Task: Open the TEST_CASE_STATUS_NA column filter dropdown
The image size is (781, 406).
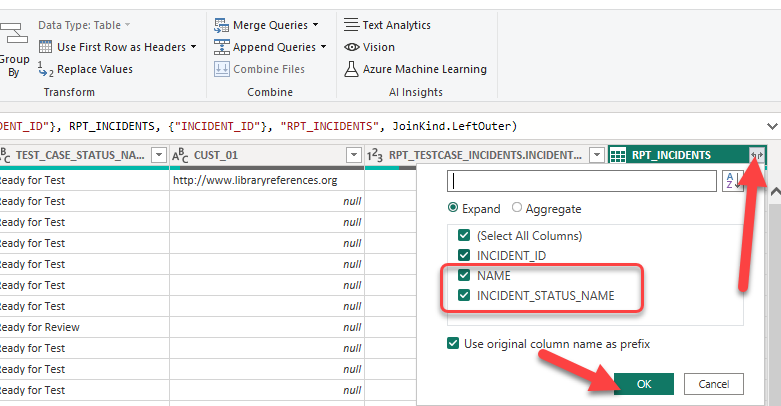Action: click(x=158, y=155)
